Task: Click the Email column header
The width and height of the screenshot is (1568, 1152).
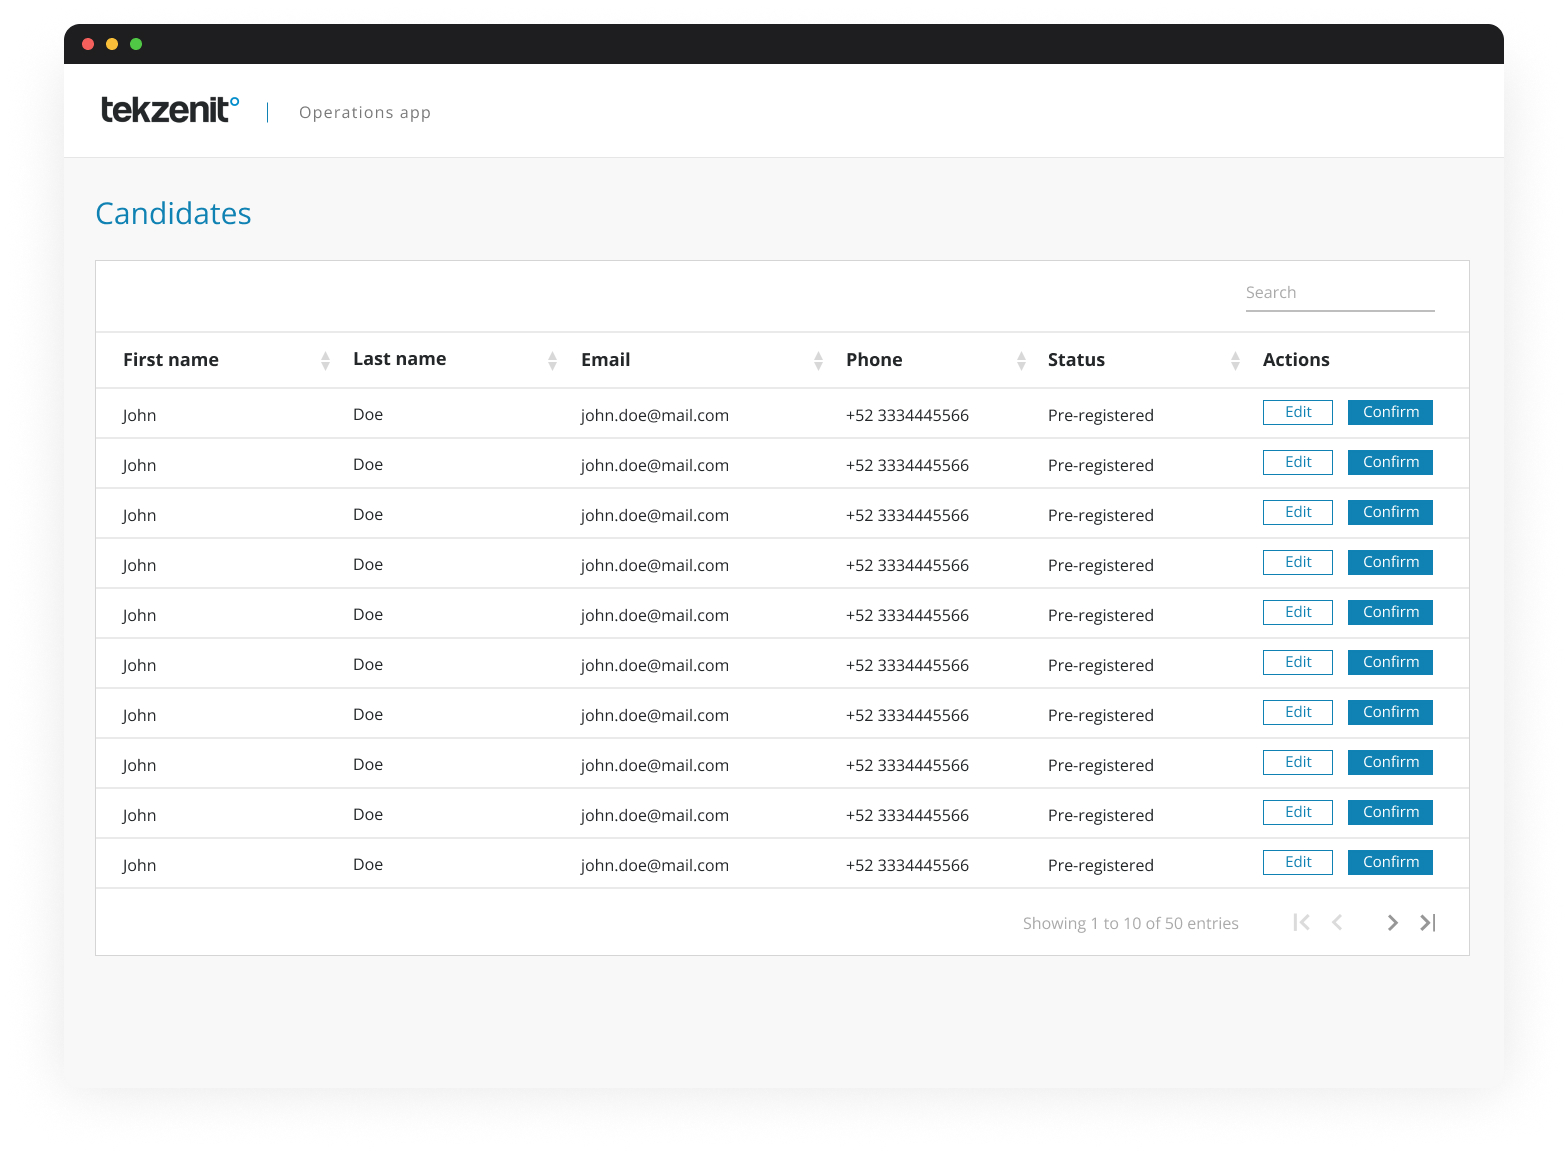Action: 605,360
